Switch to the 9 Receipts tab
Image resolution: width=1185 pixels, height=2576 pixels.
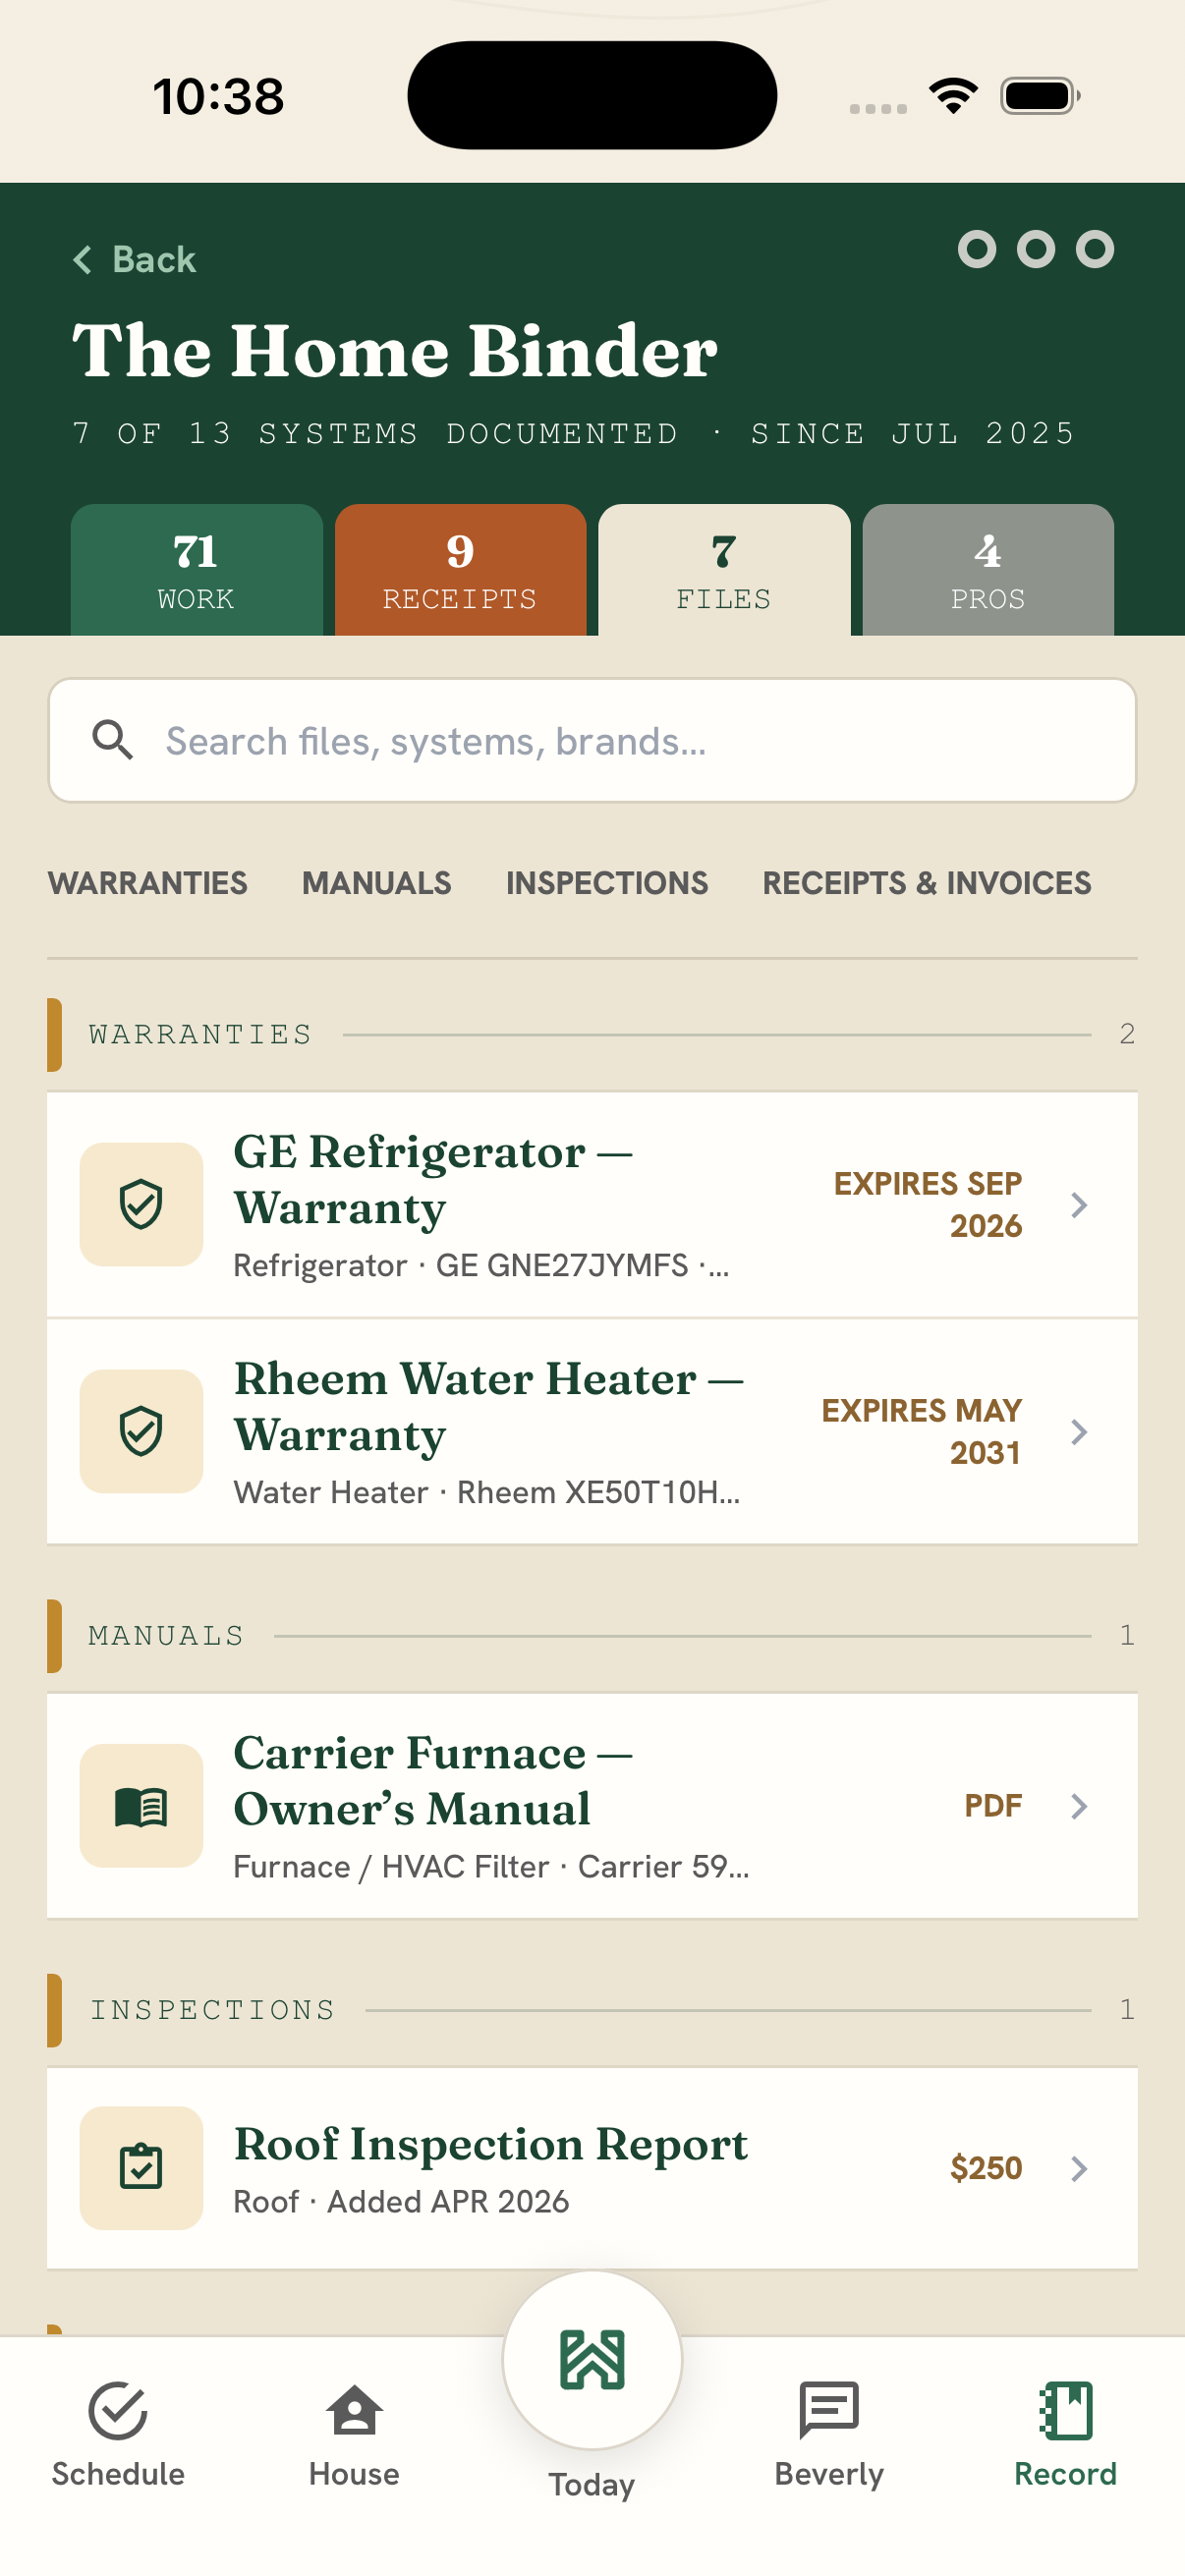460,570
